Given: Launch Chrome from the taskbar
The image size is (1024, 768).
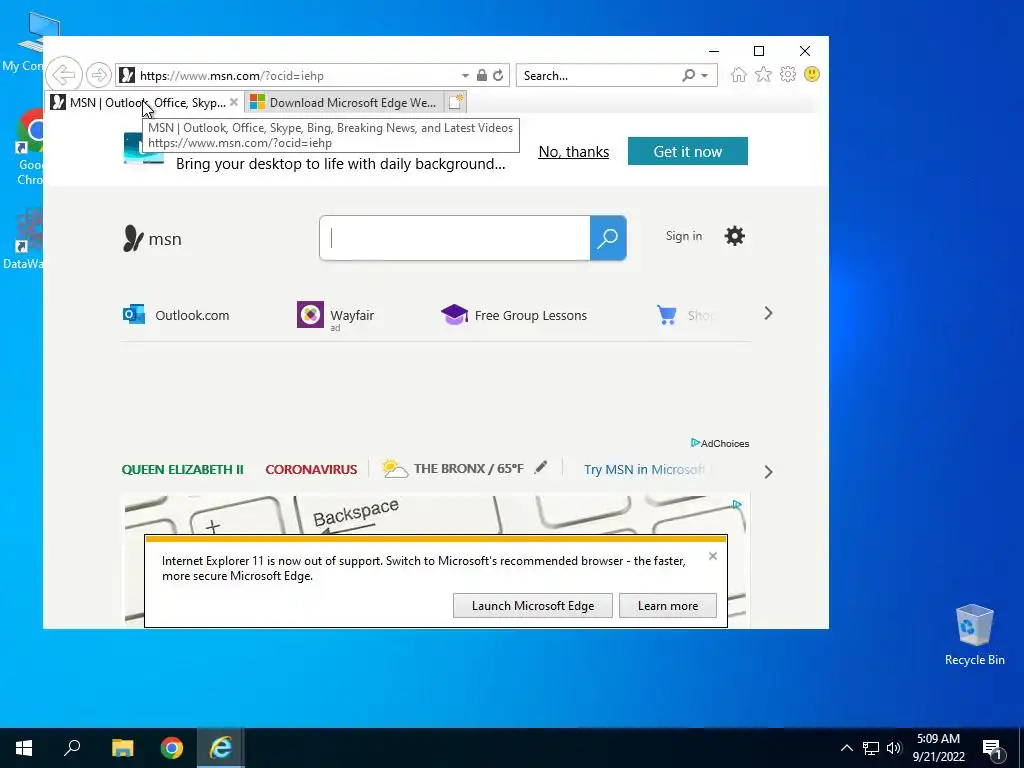Looking at the screenshot, I should (172, 748).
